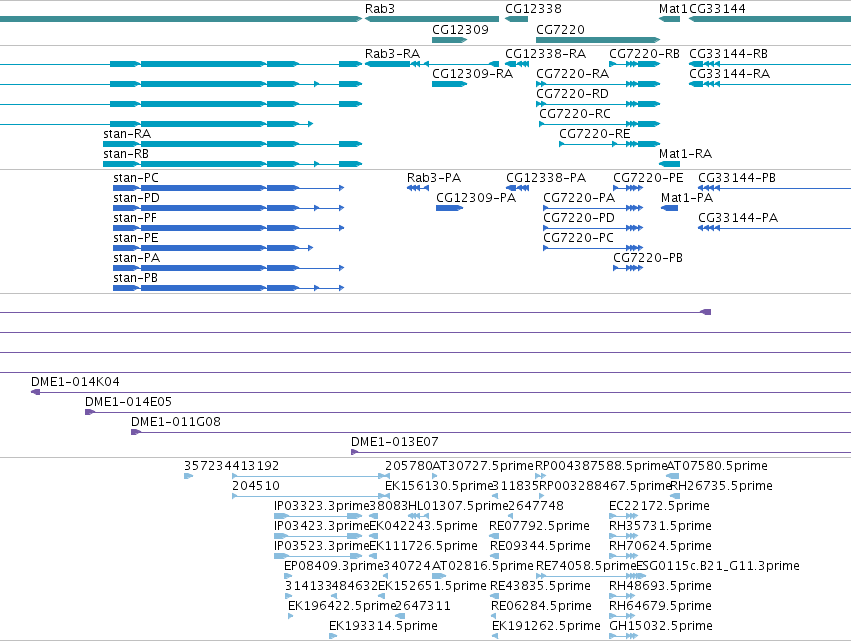Screen dimensions: 851x641
Task: Click protein stan-PF
Action: [x=135, y=218]
